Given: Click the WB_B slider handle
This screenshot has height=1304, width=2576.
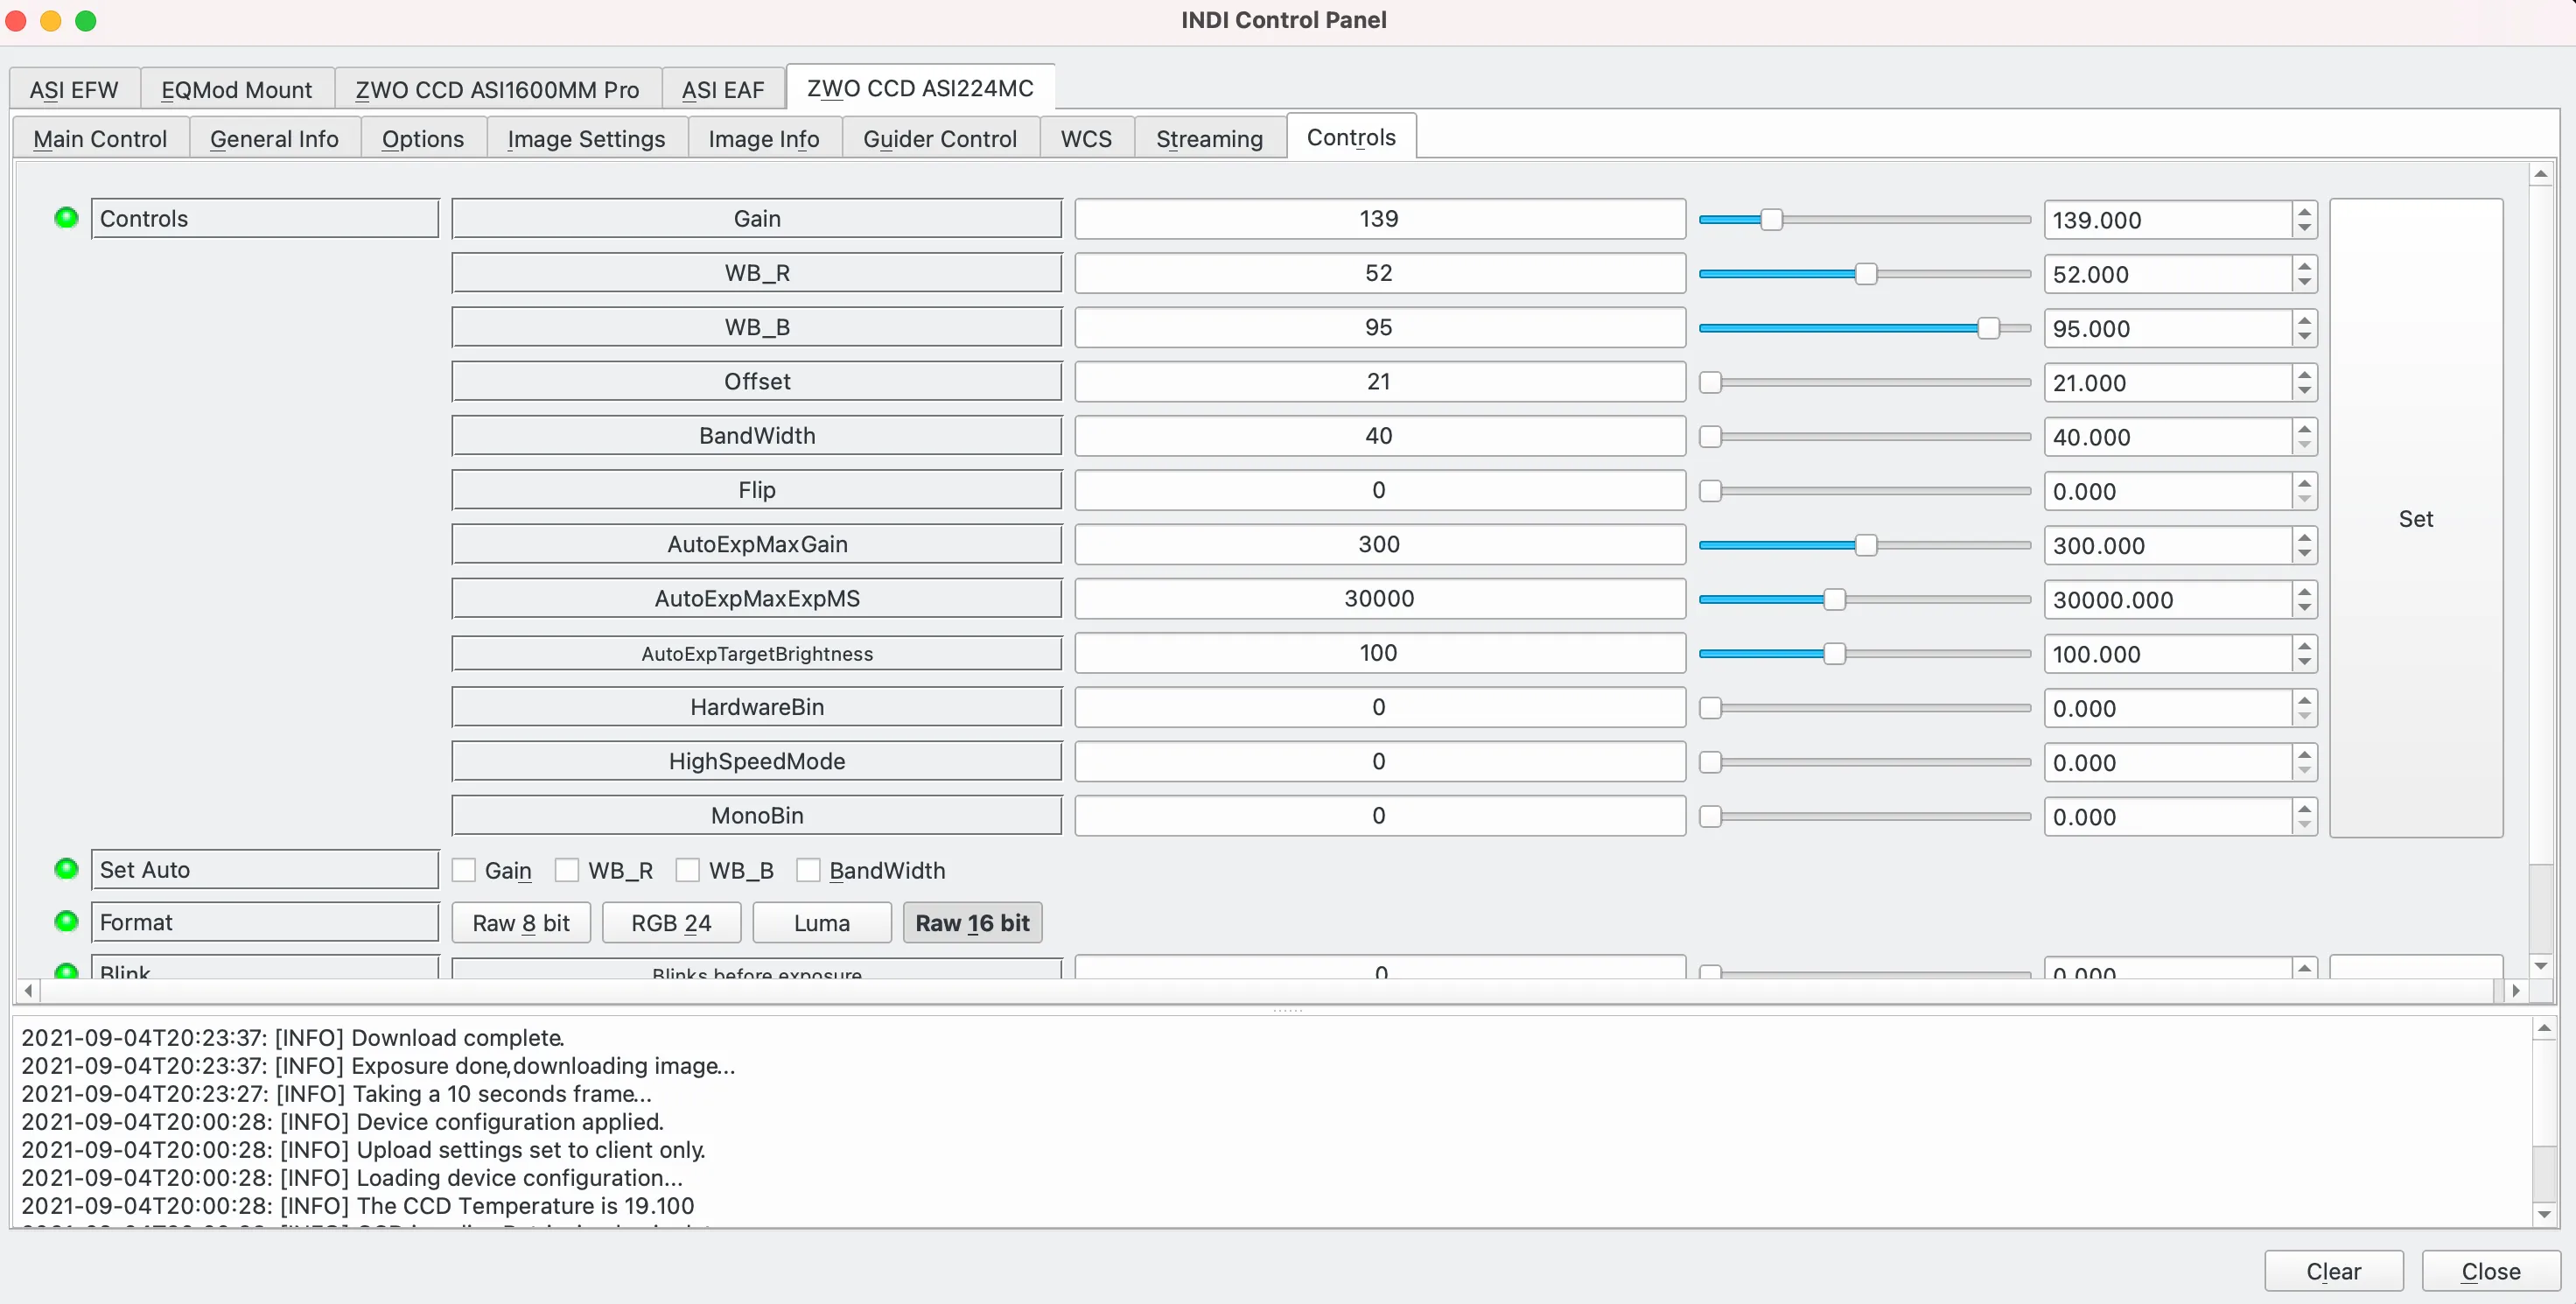Looking at the screenshot, I should (1988, 328).
